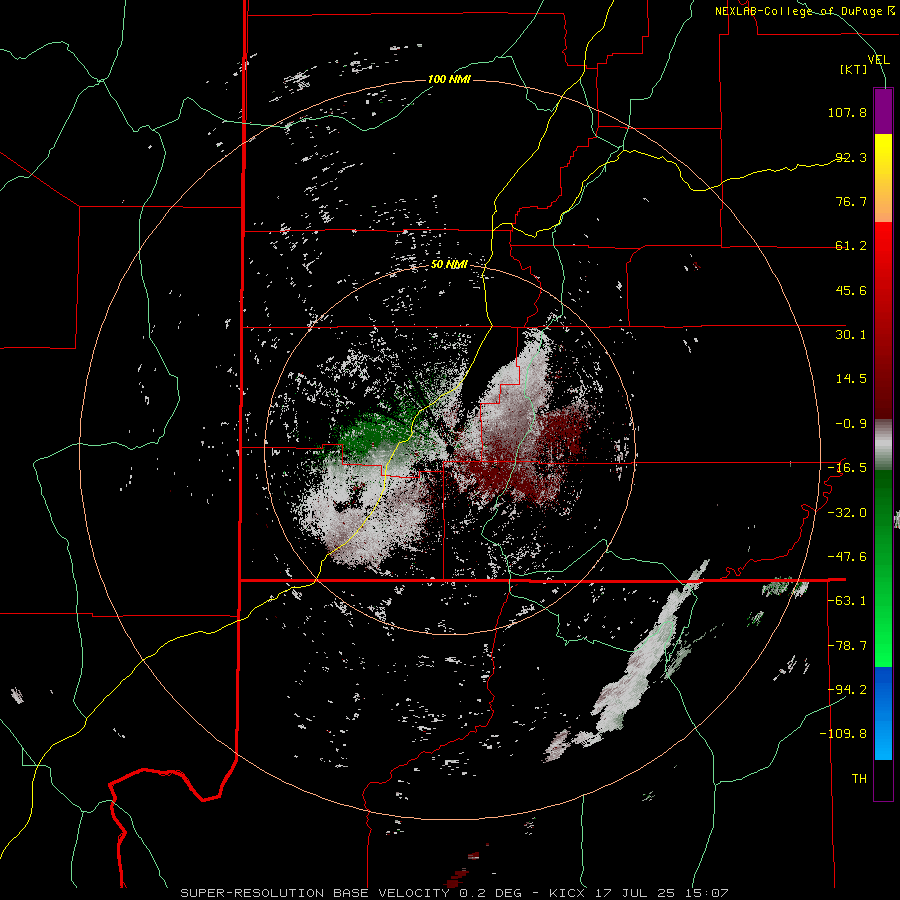Click the -109.8 velocity scale value
This screenshot has height=900, width=900.
(843, 734)
